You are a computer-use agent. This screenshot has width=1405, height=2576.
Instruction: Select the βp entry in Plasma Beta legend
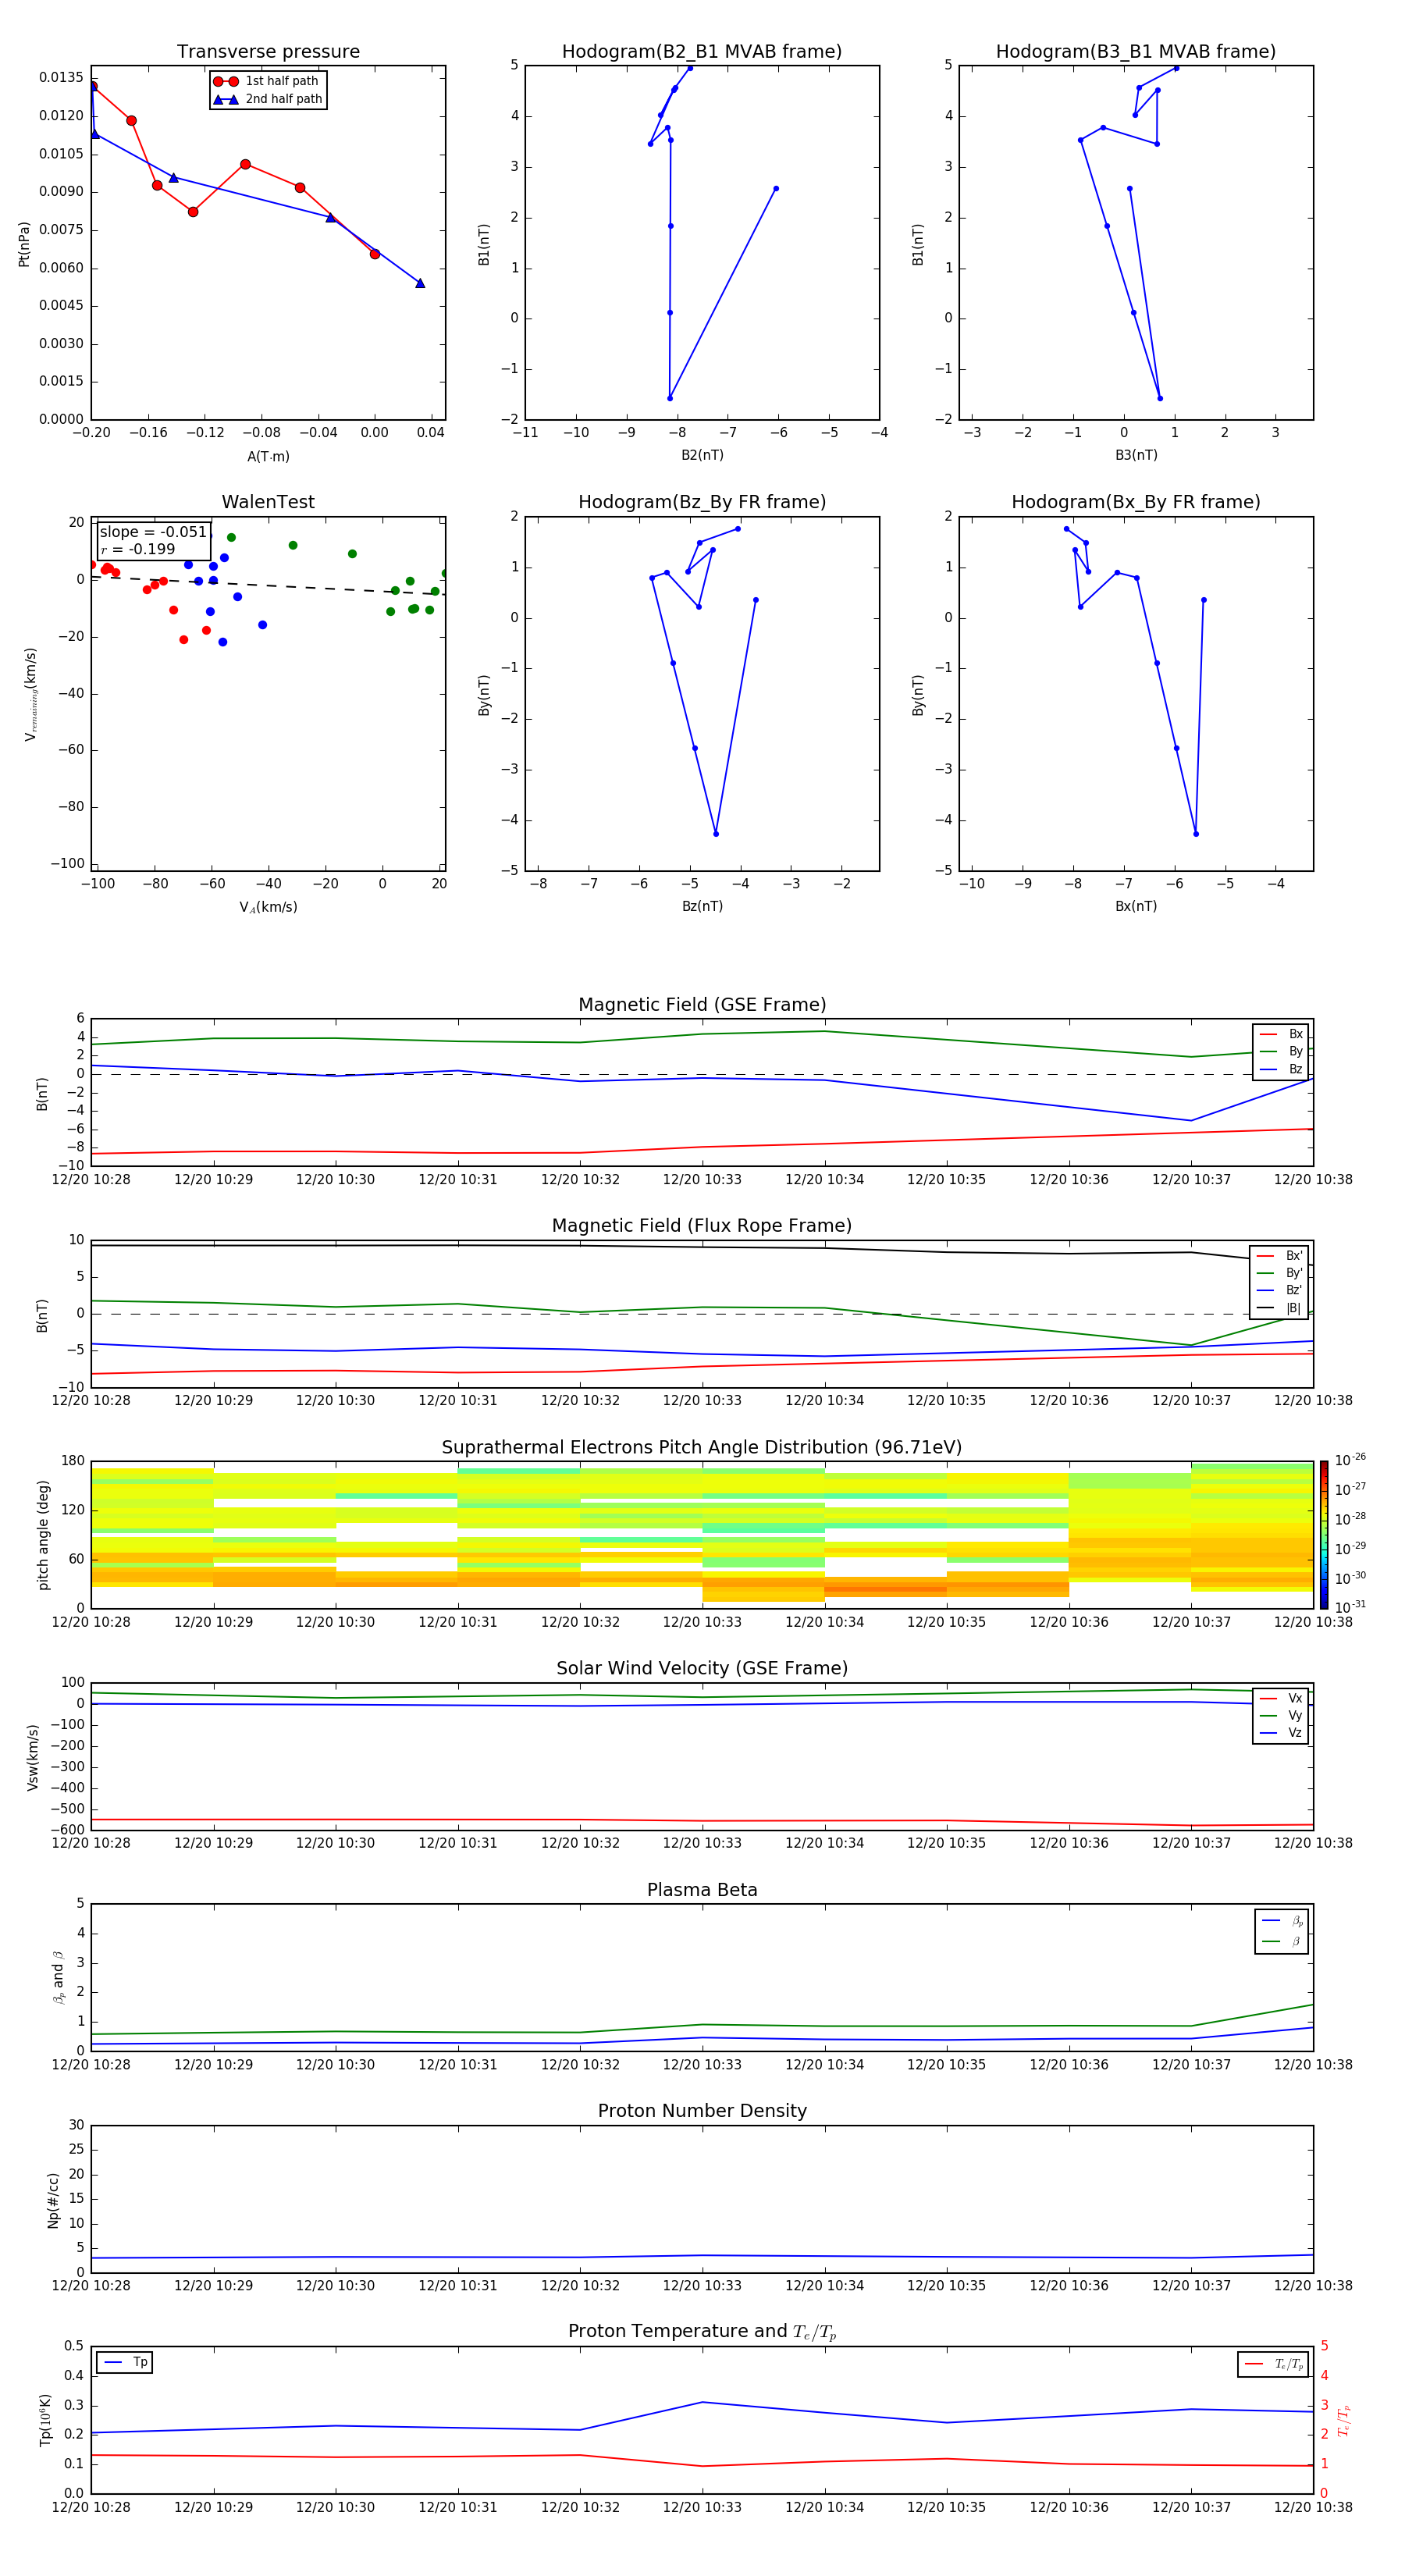coord(1282,1921)
